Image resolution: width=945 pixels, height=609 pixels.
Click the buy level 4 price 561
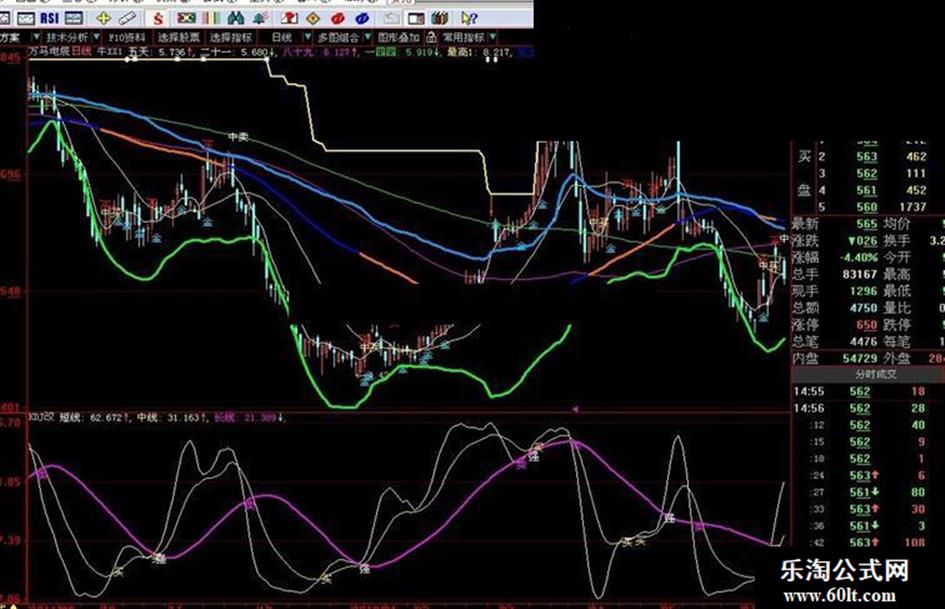click(x=867, y=191)
